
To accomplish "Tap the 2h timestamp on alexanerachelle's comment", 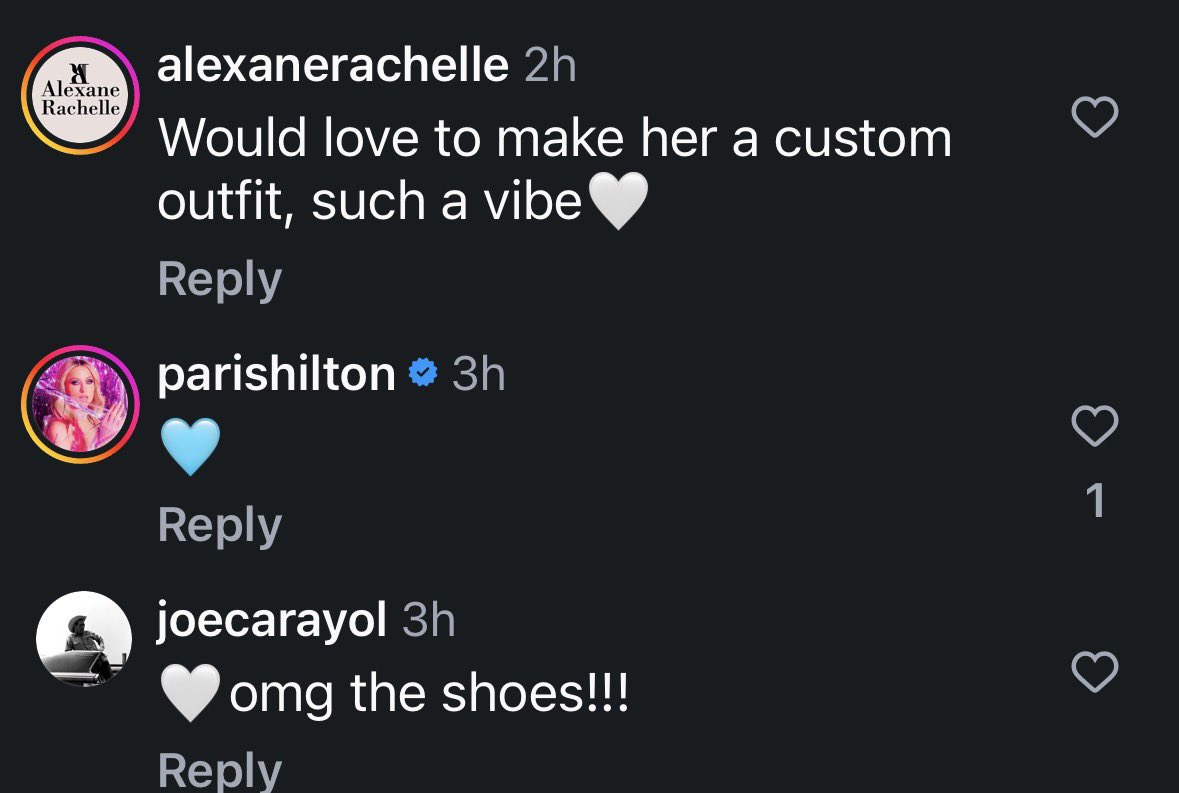I will (550, 65).
